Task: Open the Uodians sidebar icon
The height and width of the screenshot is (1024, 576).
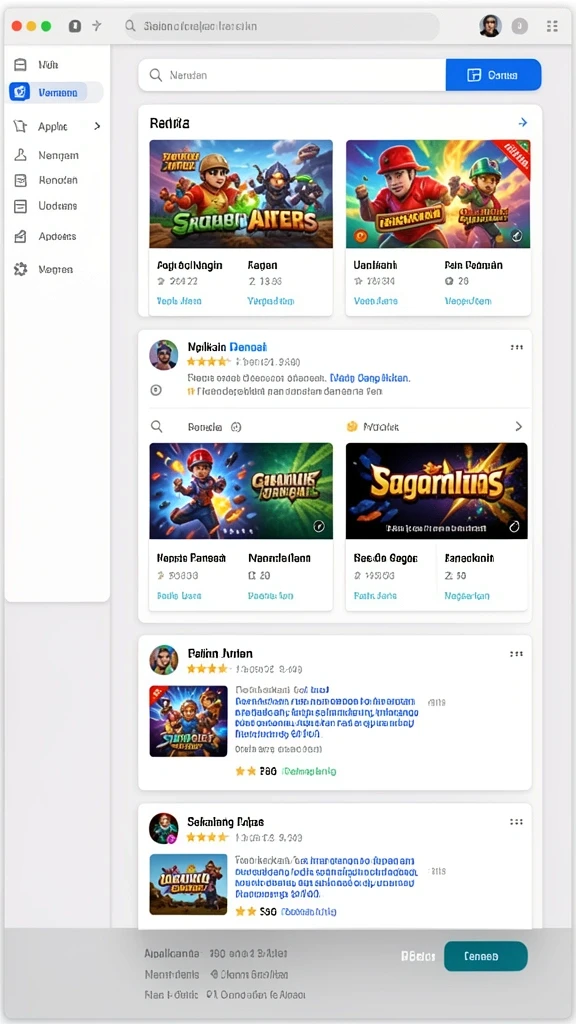Action: 20,206
